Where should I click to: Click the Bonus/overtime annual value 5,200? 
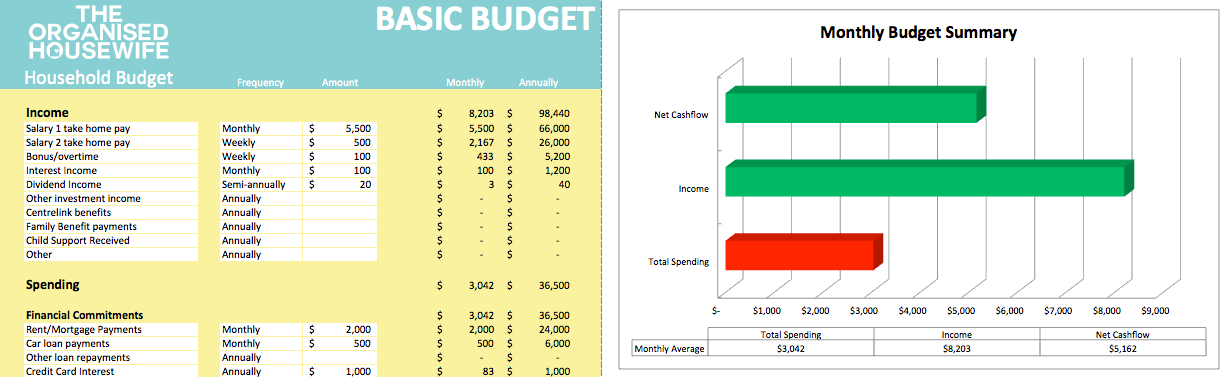click(x=557, y=157)
